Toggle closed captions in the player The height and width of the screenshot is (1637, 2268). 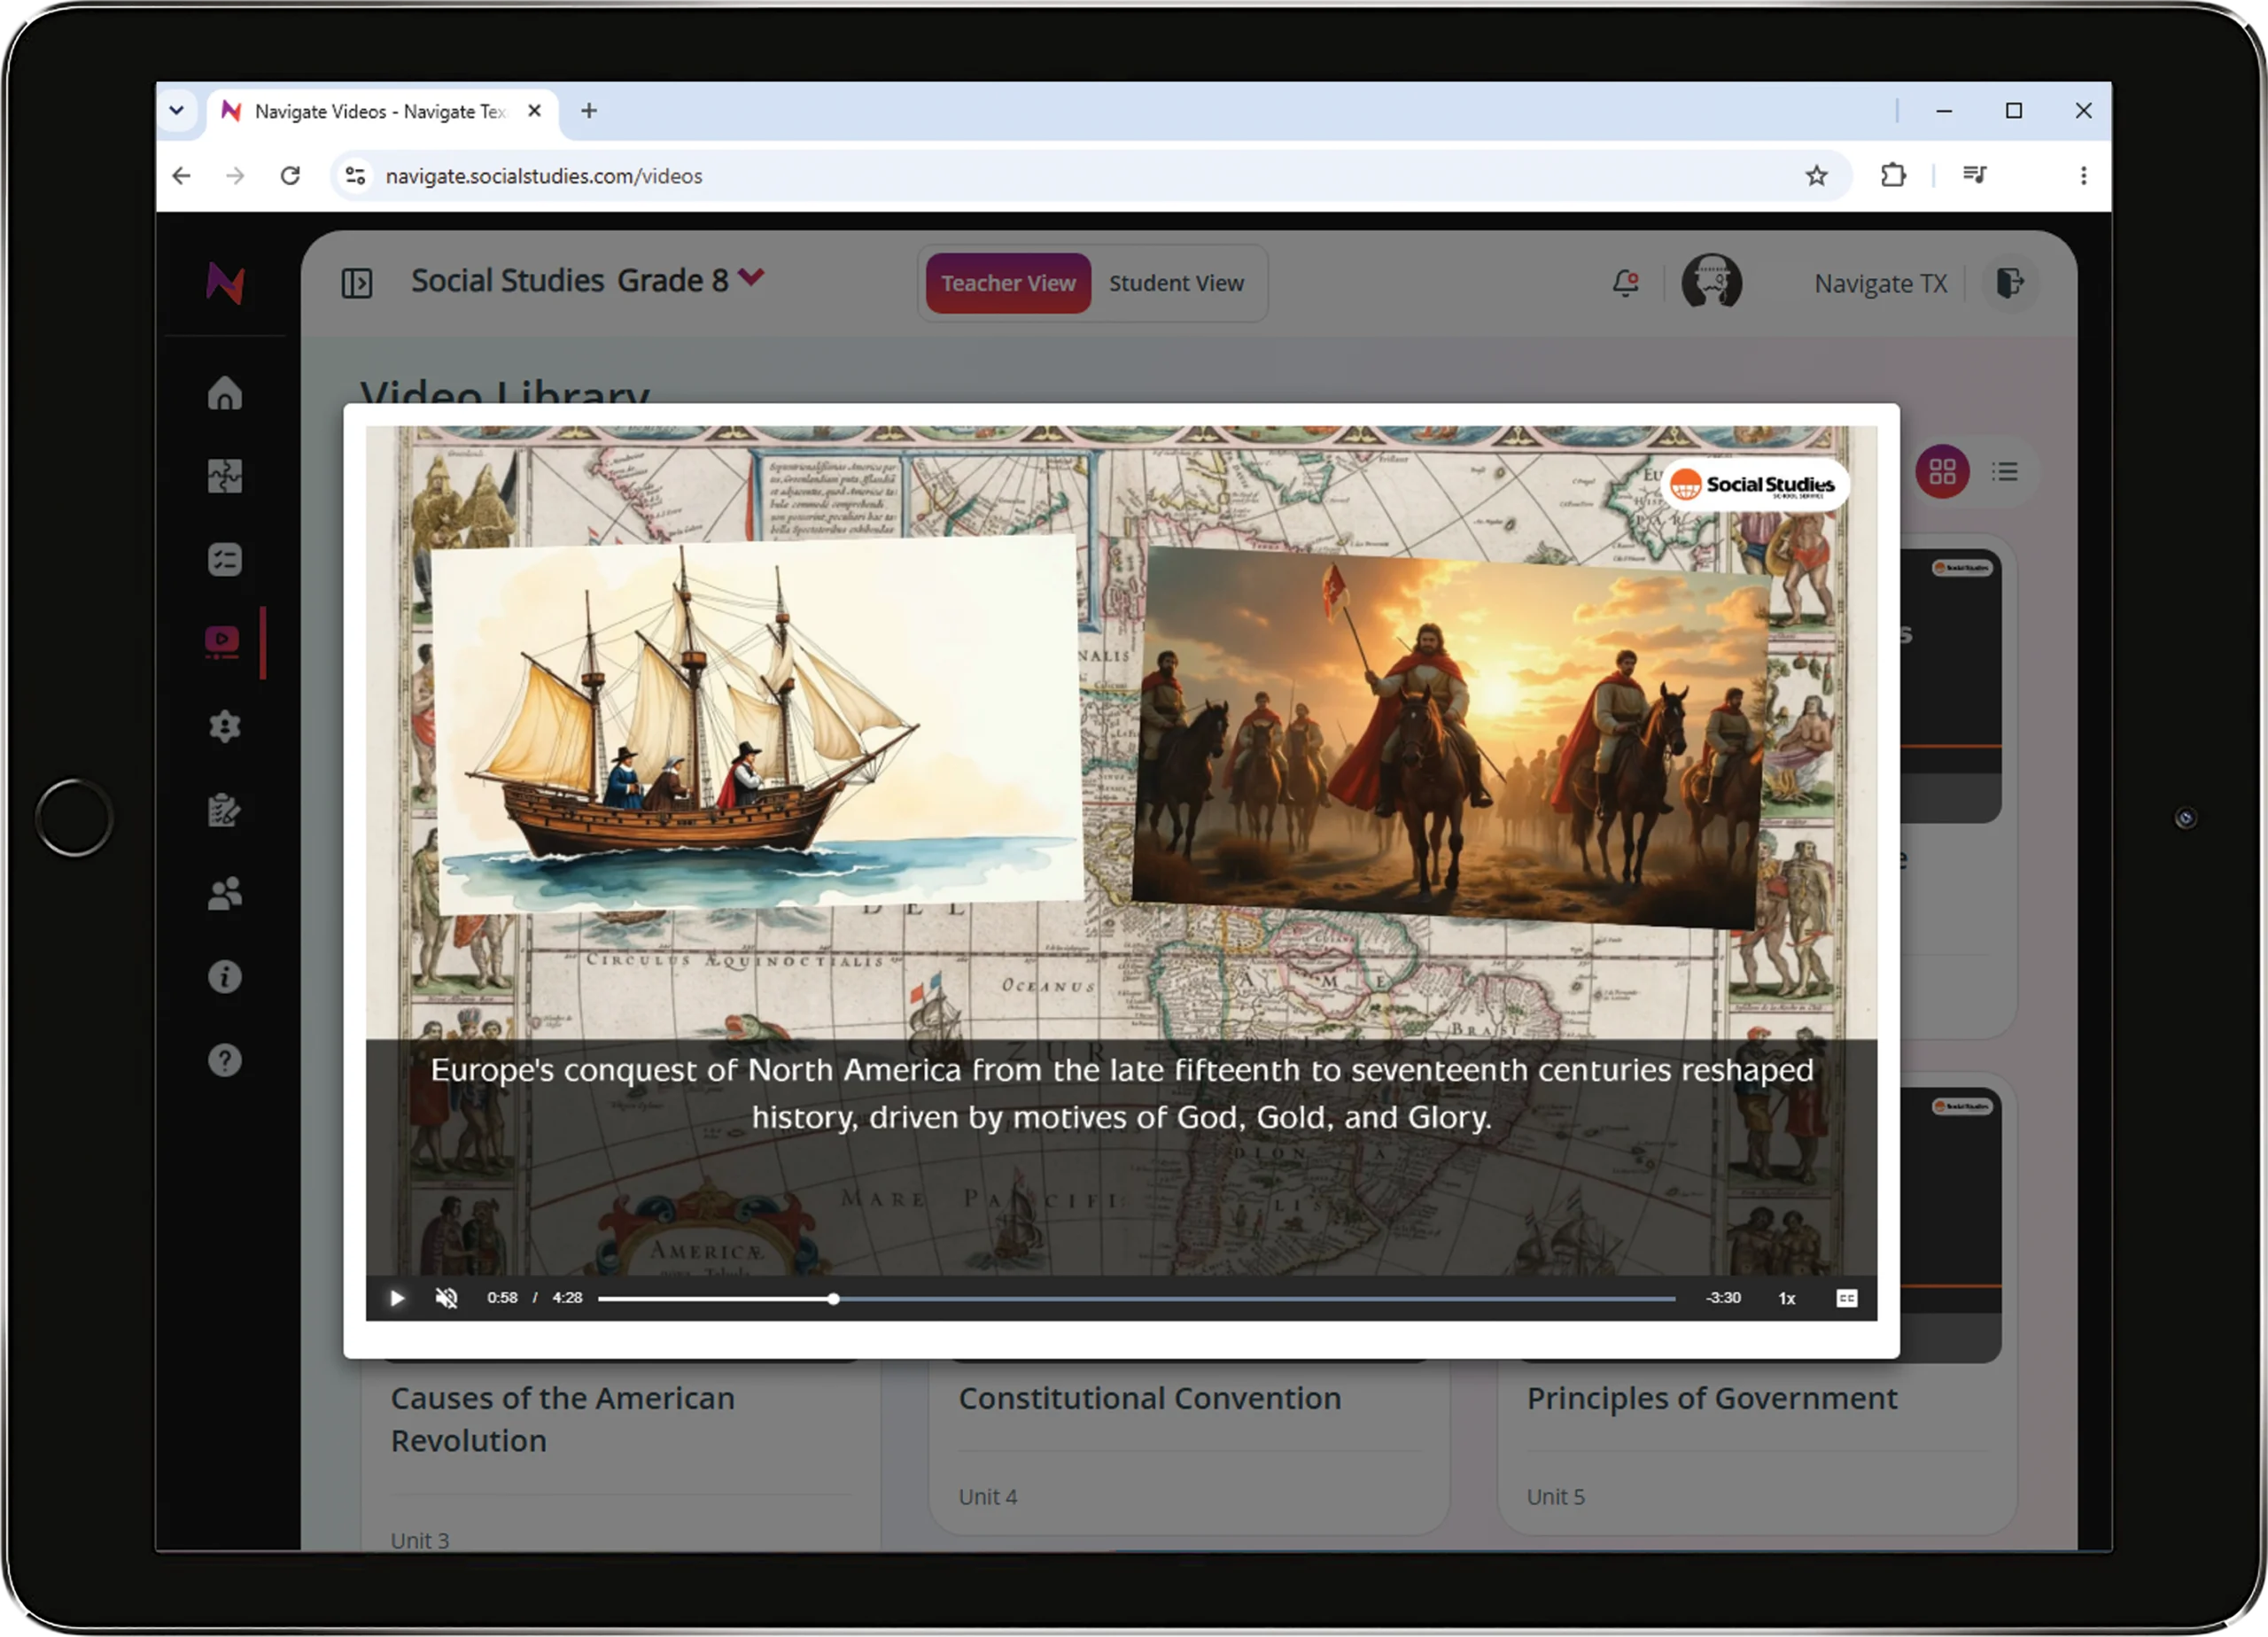coord(1846,1298)
